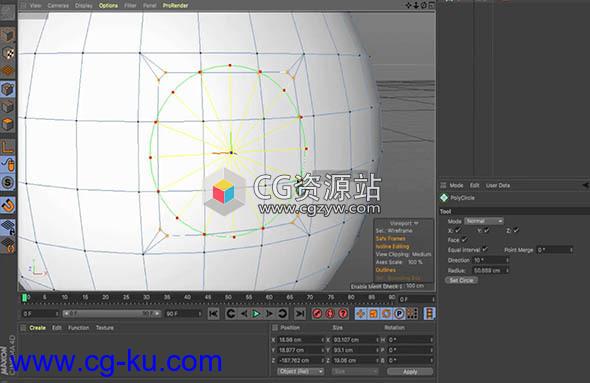Enable the Axis mode L-shaped icon
590x383 pixels.
pos(8,147)
